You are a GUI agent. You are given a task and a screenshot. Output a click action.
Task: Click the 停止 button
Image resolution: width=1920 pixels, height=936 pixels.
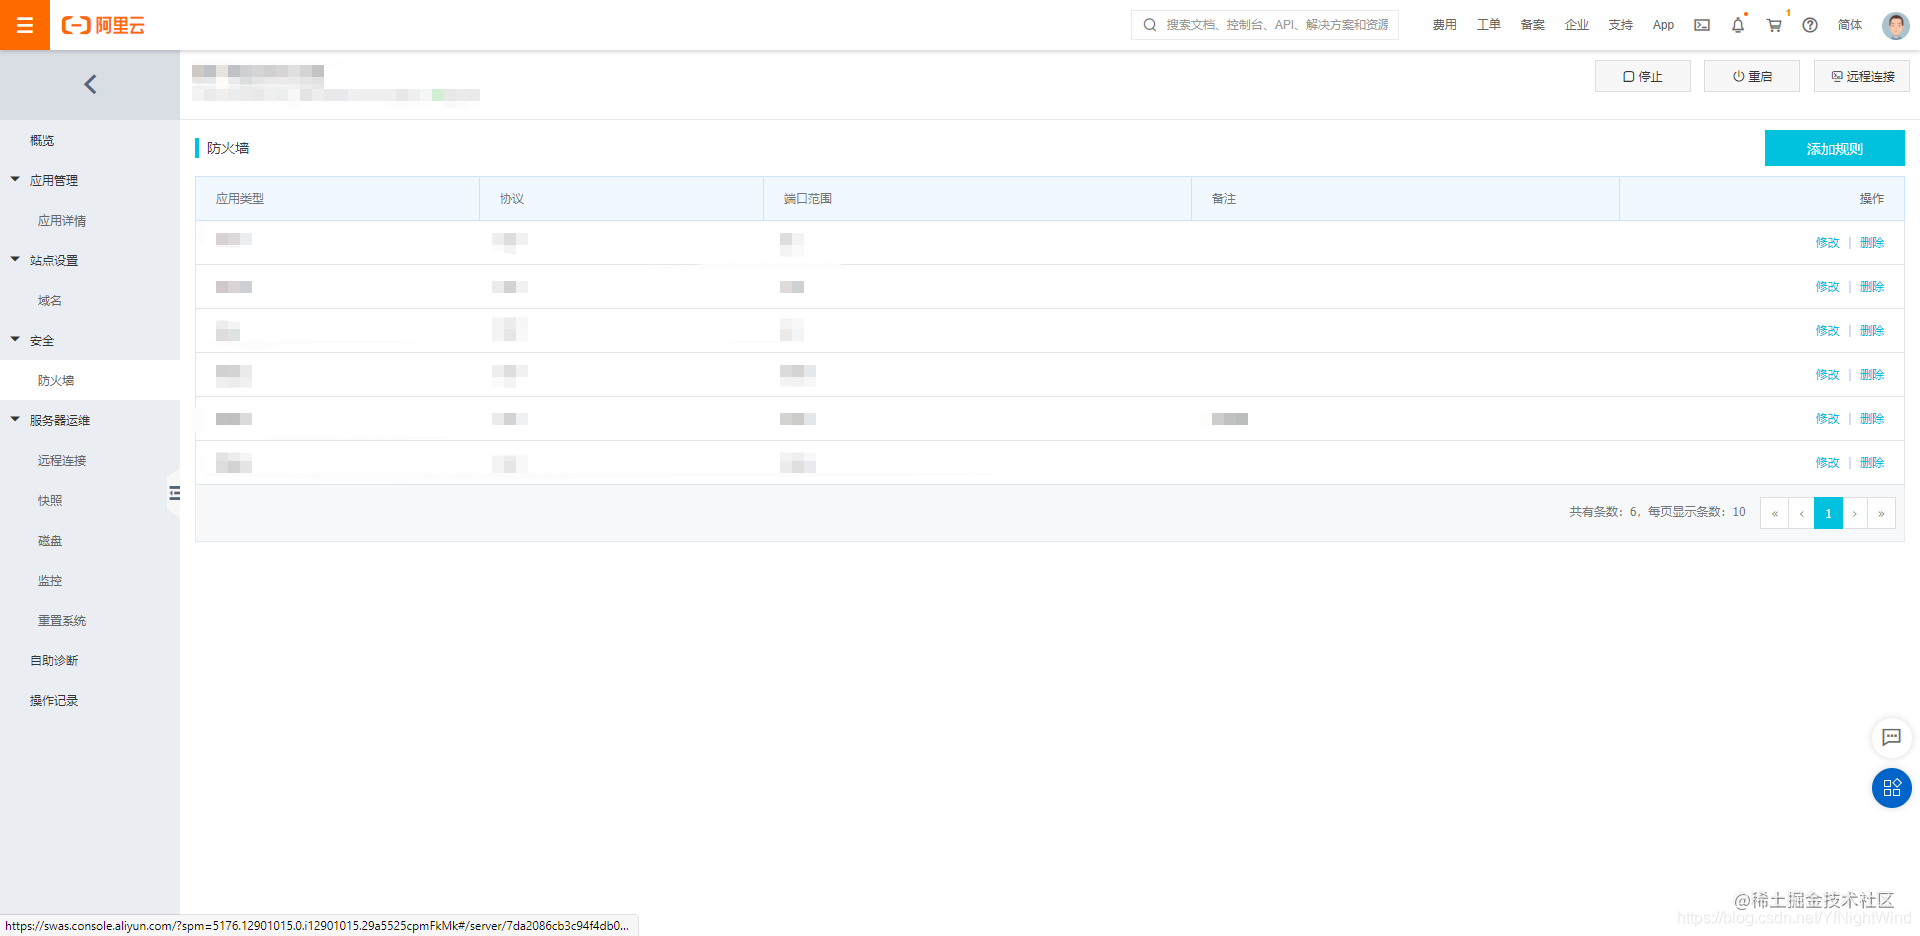[x=1643, y=76]
